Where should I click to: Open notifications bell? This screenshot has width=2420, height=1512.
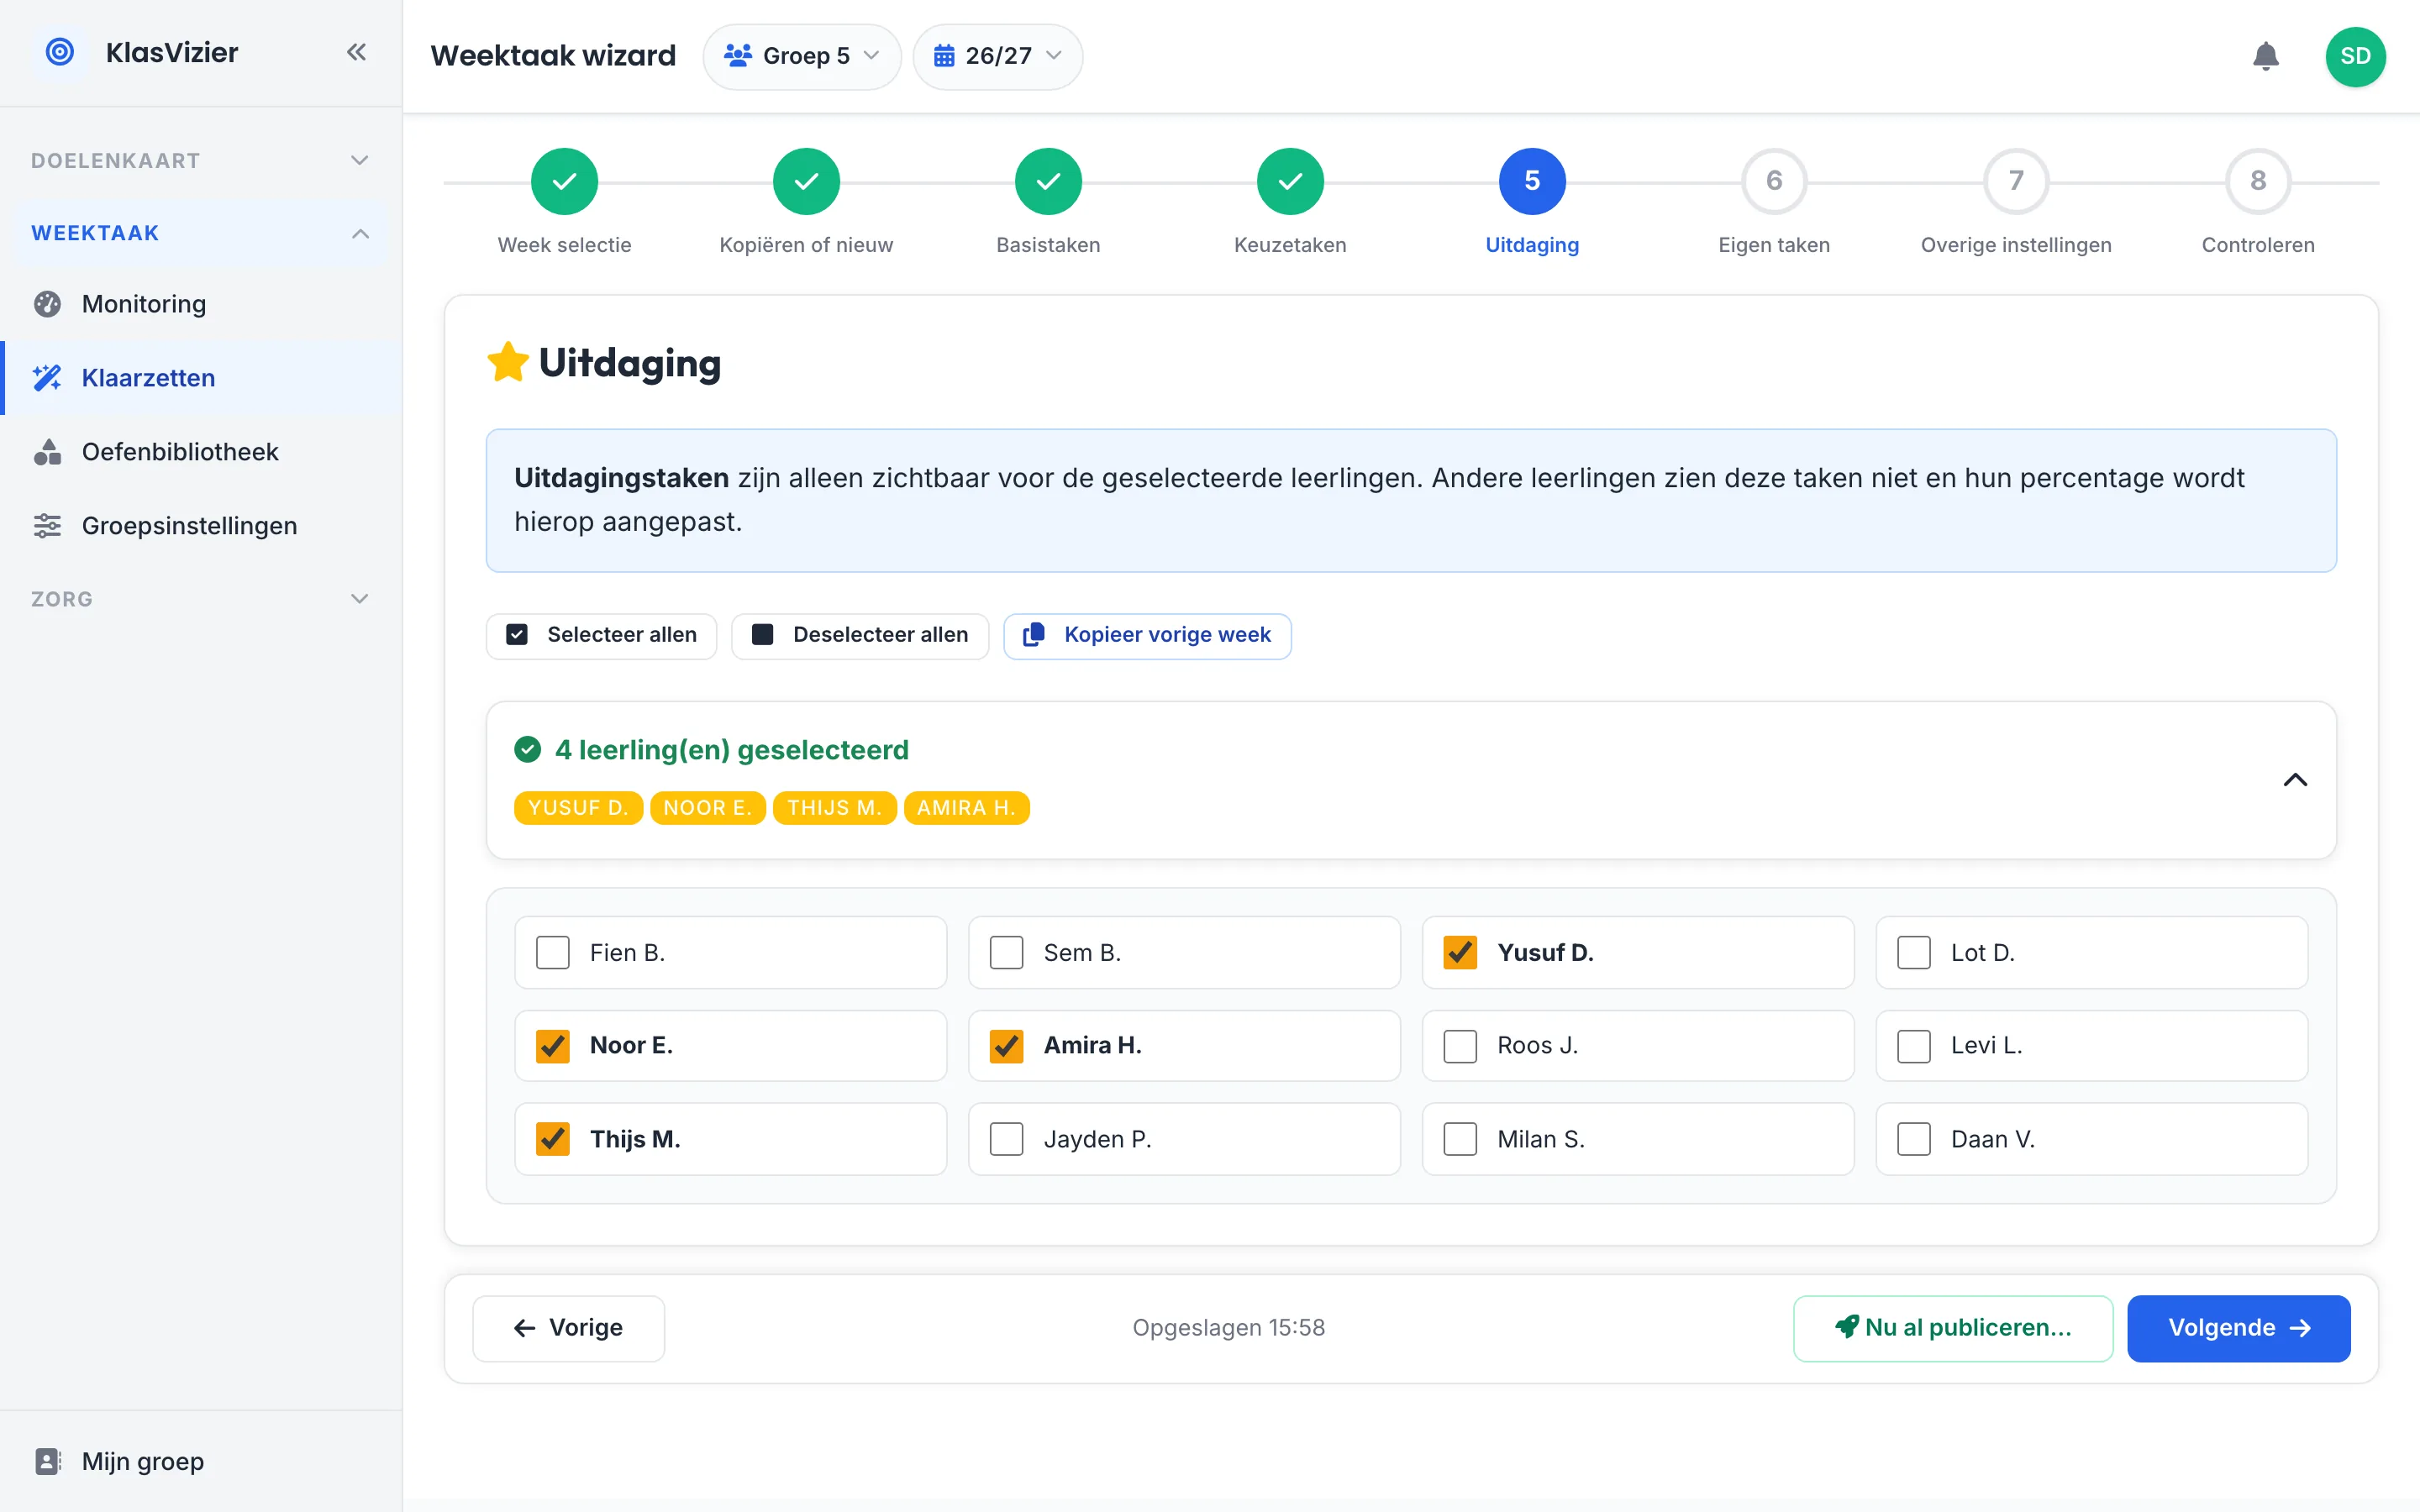tap(2265, 56)
